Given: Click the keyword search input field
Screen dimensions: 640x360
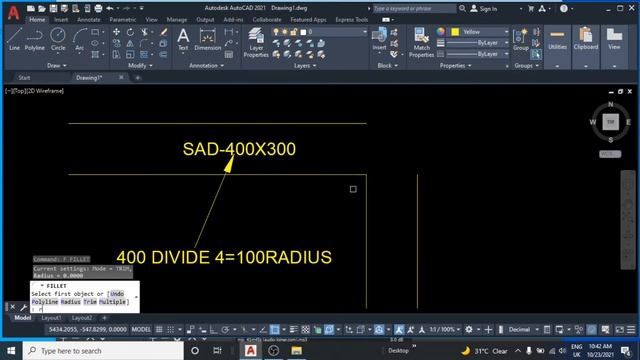Looking at the screenshot, I should [414, 9].
